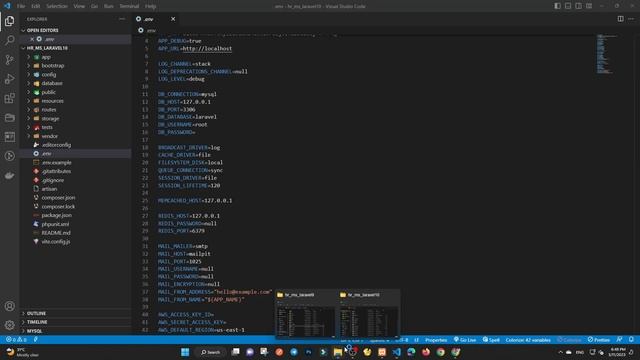Click errors and warnings status indicator
This screenshot has height=360, width=640.
pos(16,340)
